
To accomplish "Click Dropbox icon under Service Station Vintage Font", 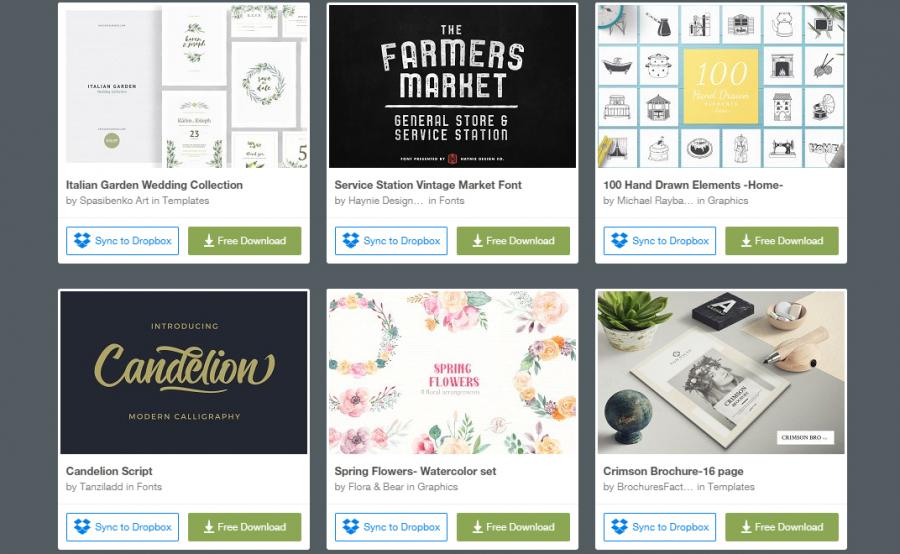I will point(351,241).
